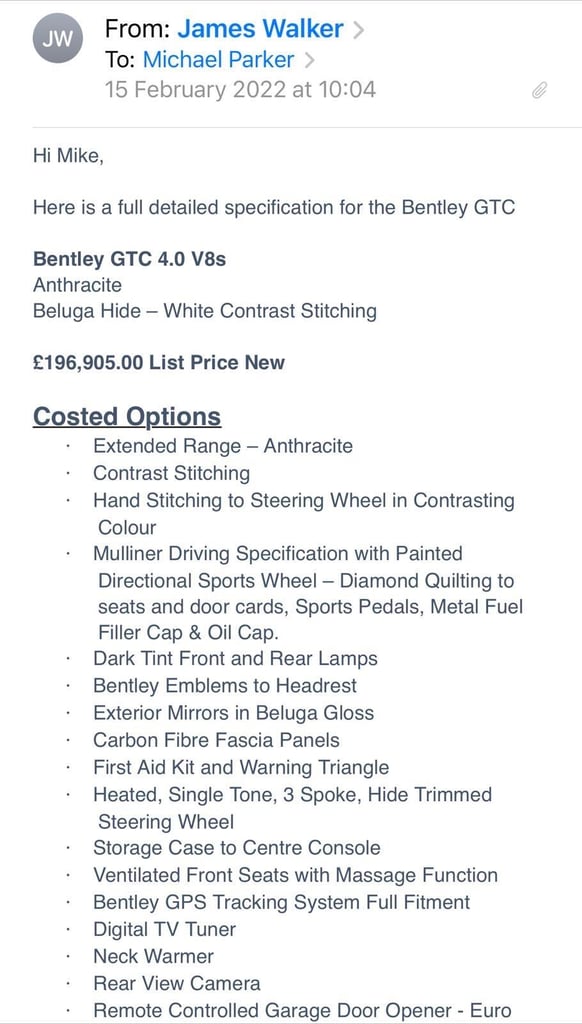Click the 'Rear View Camera' list item
Viewport: 582px width, 1024px height.
click(176, 983)
